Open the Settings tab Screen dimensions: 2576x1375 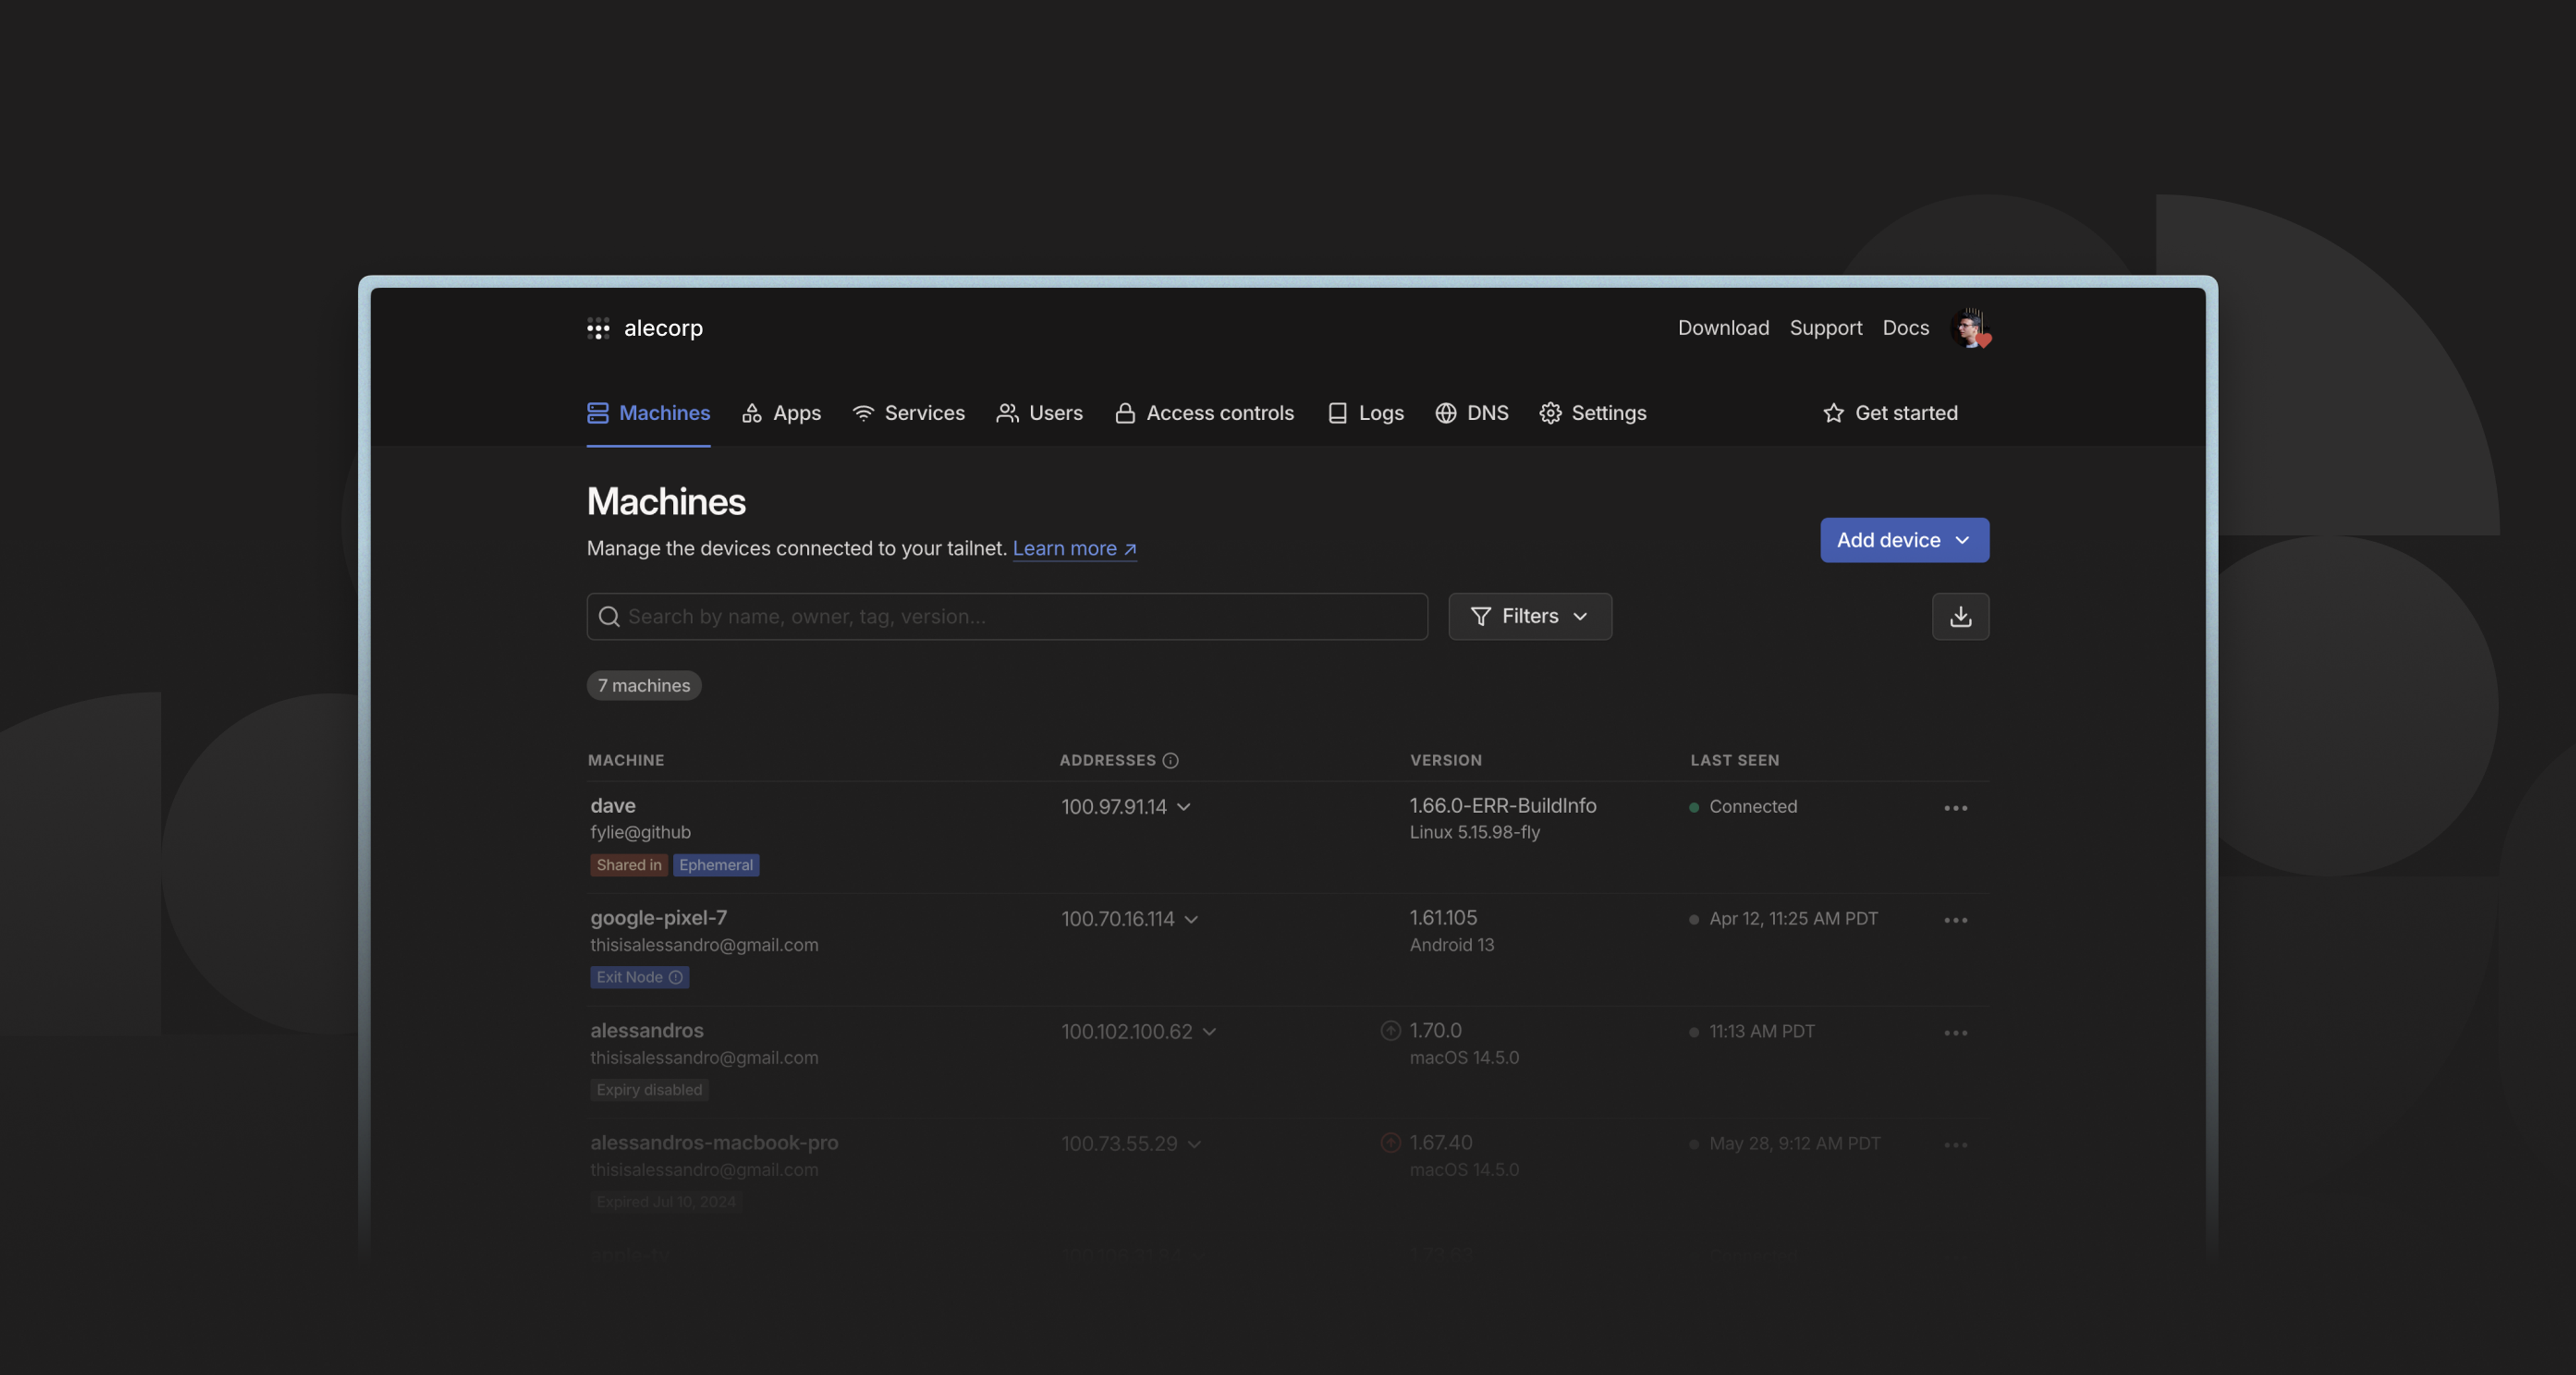coord(1593,413)
